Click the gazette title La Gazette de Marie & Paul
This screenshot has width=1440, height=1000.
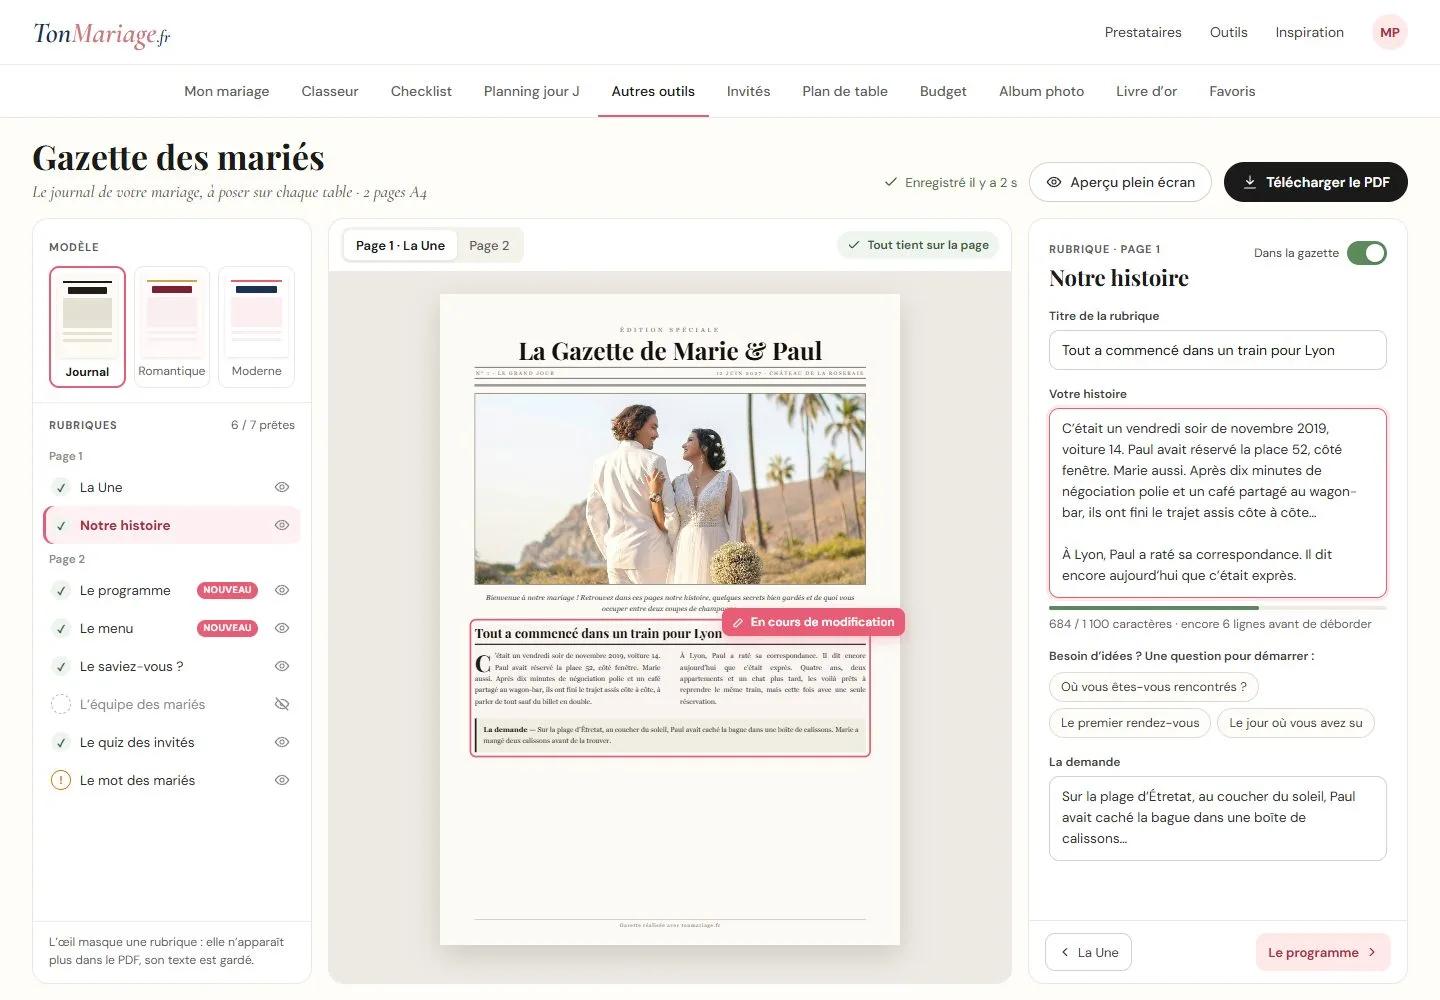pos(670,351)
